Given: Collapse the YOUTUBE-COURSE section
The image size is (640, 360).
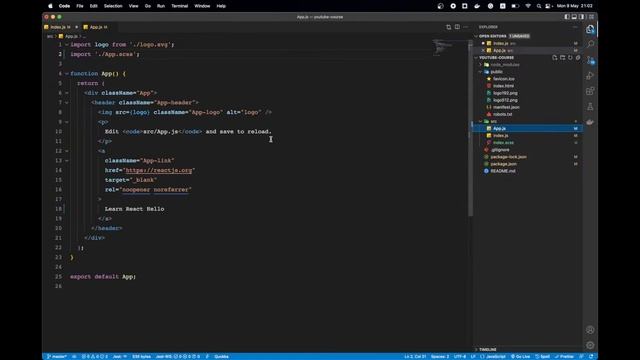Looking at the screenshot, I should click(x=496, y=58).
